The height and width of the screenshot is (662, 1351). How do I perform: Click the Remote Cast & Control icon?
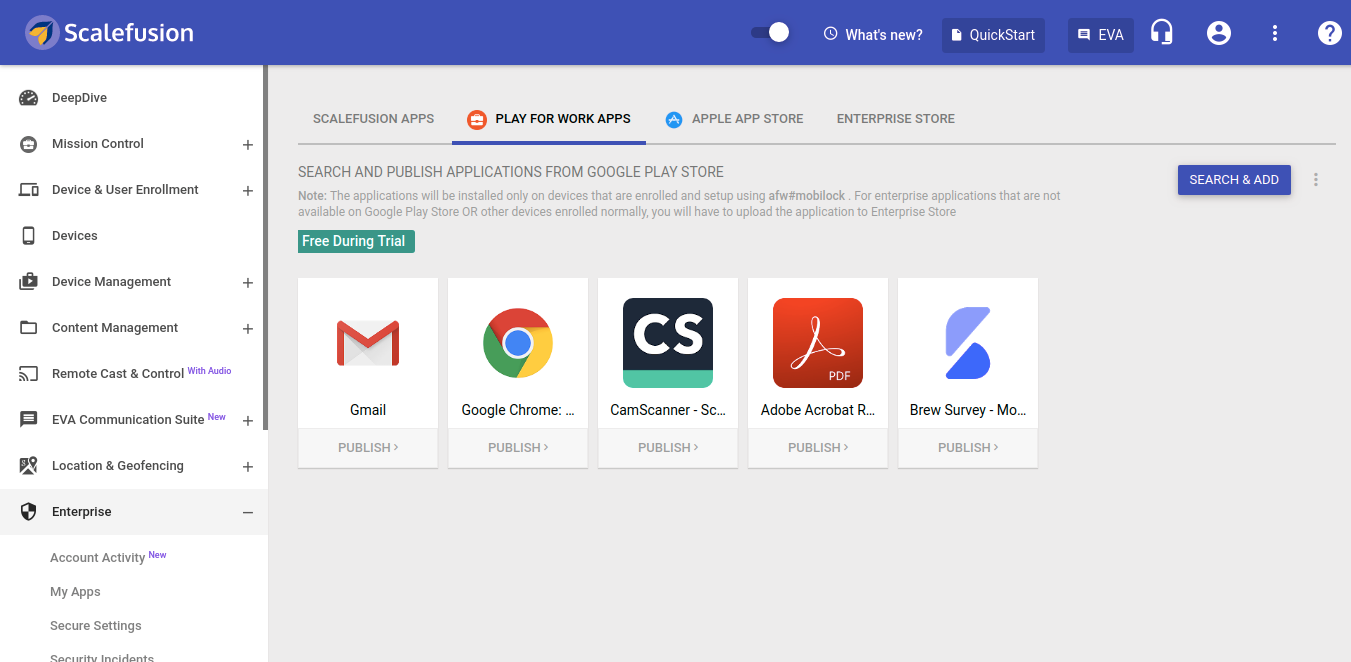click(29, 374)
